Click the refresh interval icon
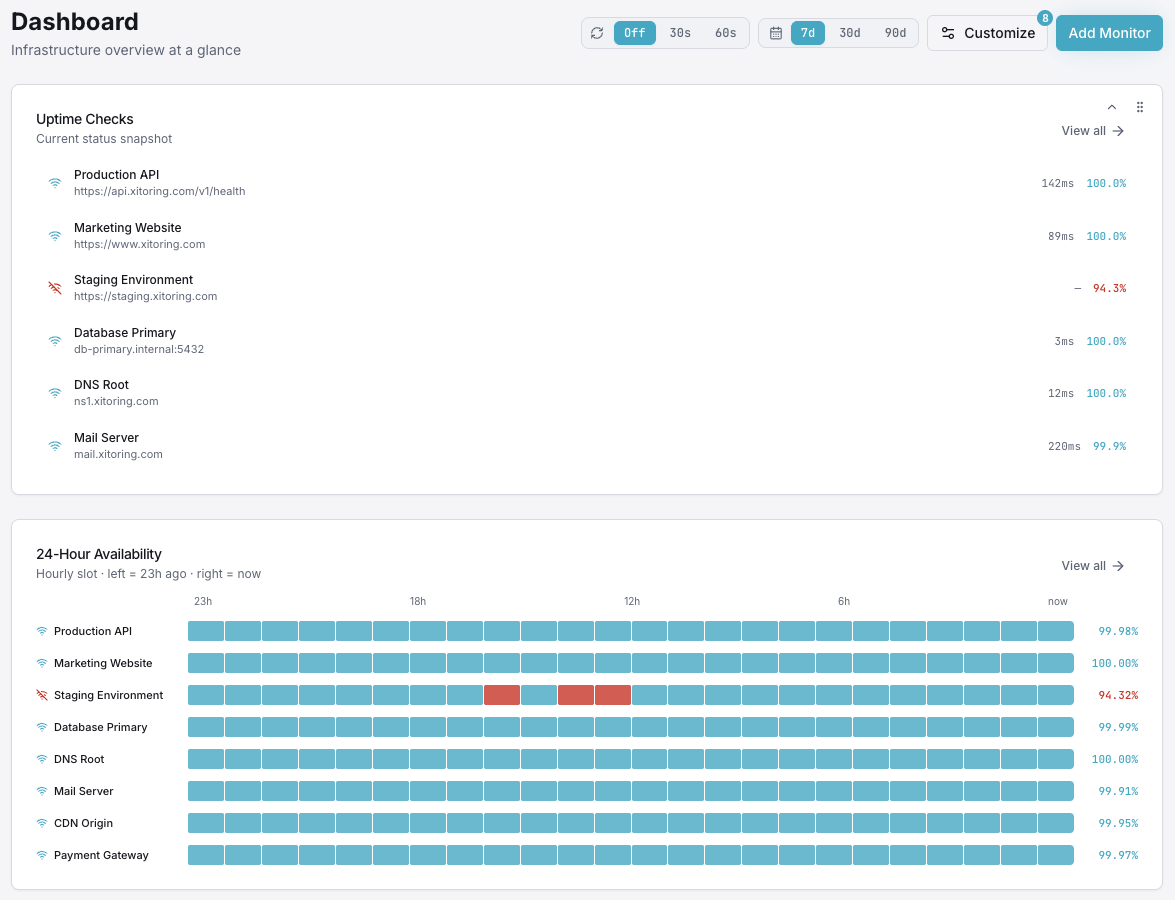The width and height of the screenshot is (1175, 900). (598, 32)
